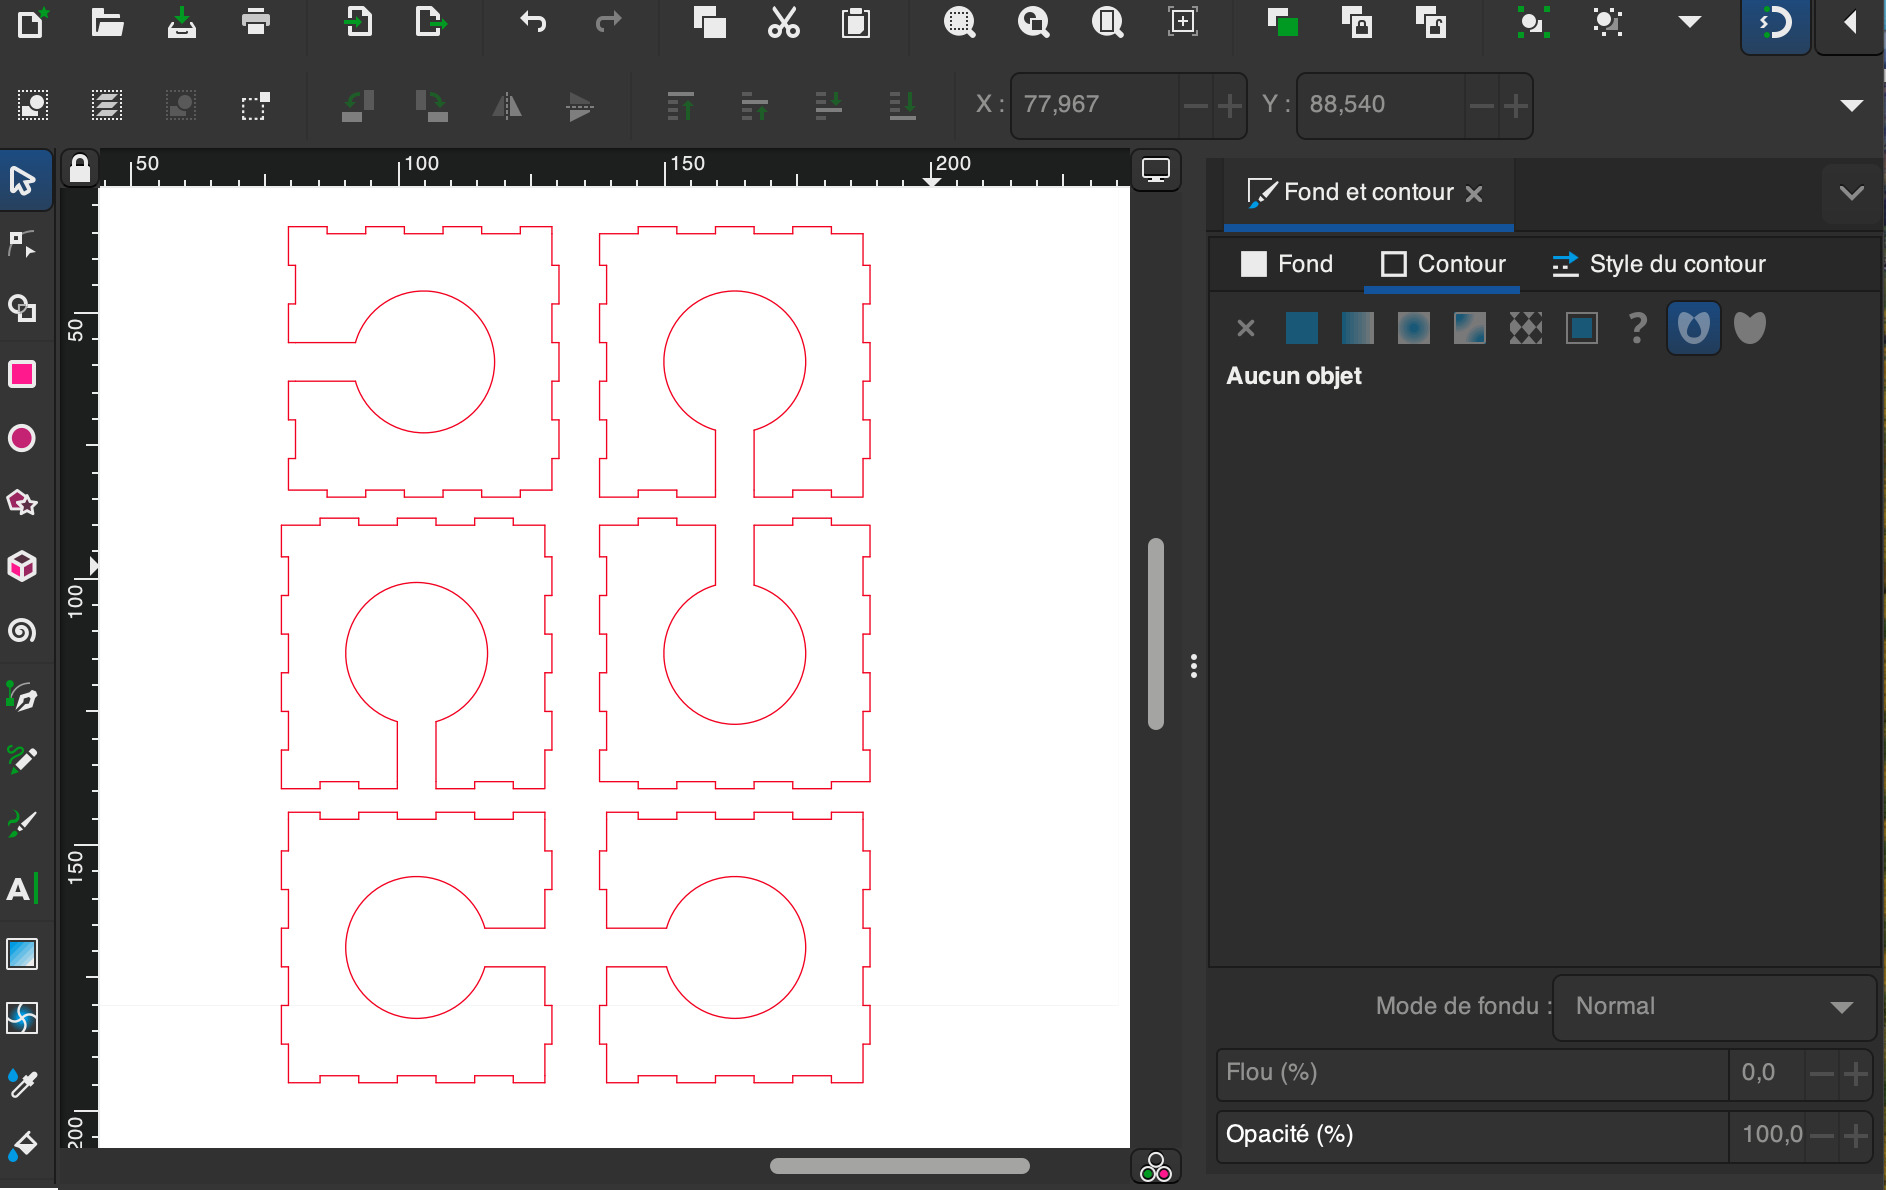Click the Opacité percentage slider
The height and width of the screenshot is (1190, 1886).
pos(1473,1136)
